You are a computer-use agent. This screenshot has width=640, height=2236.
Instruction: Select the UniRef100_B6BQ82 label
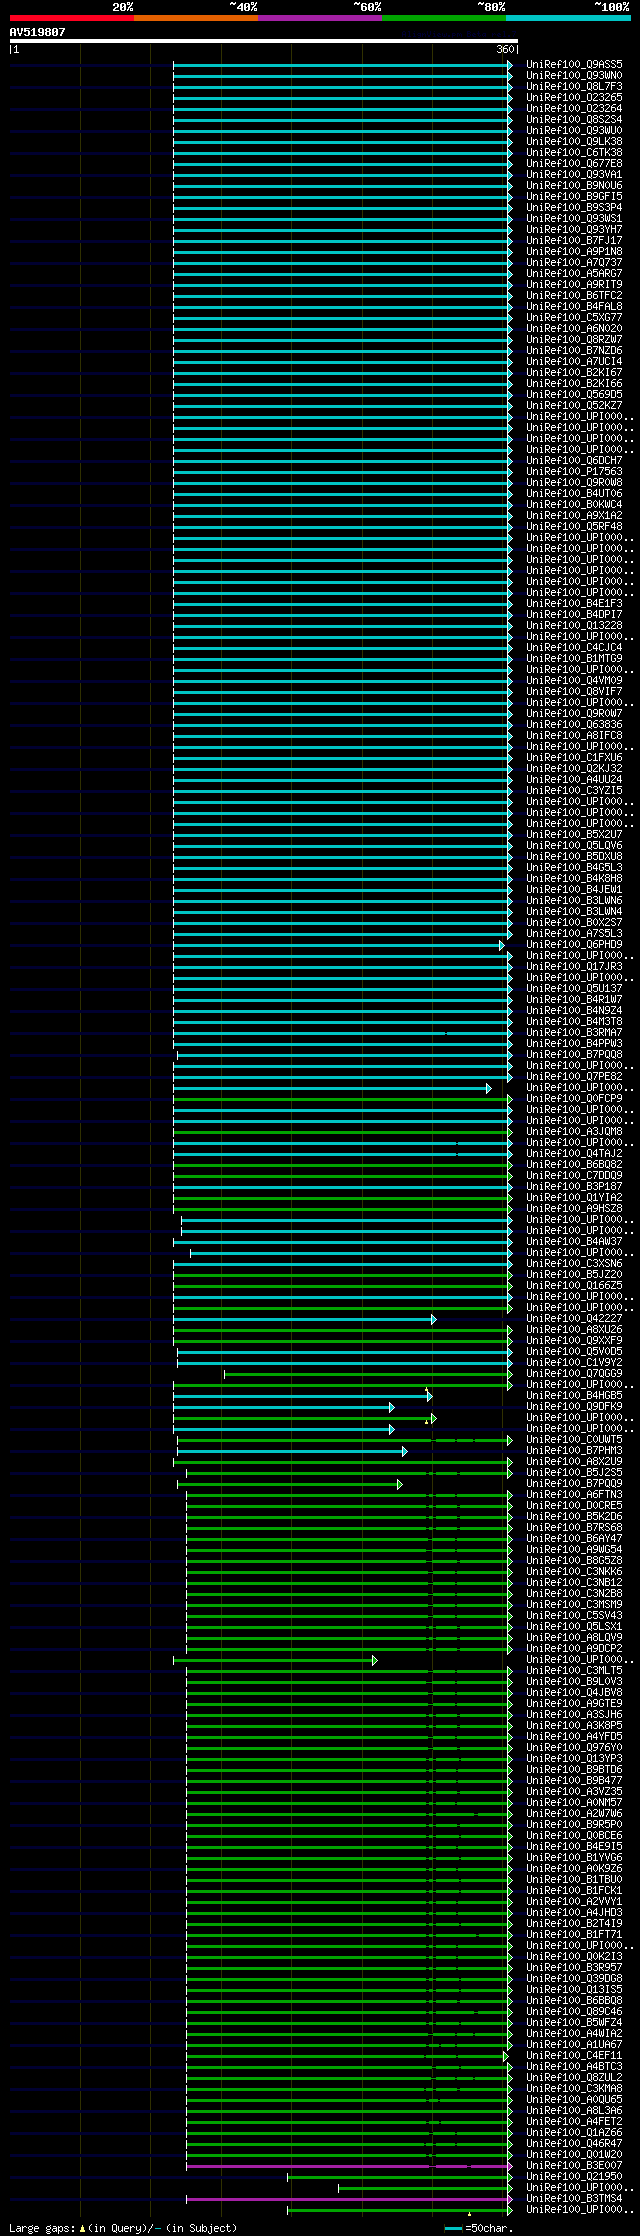(574, 1164)
